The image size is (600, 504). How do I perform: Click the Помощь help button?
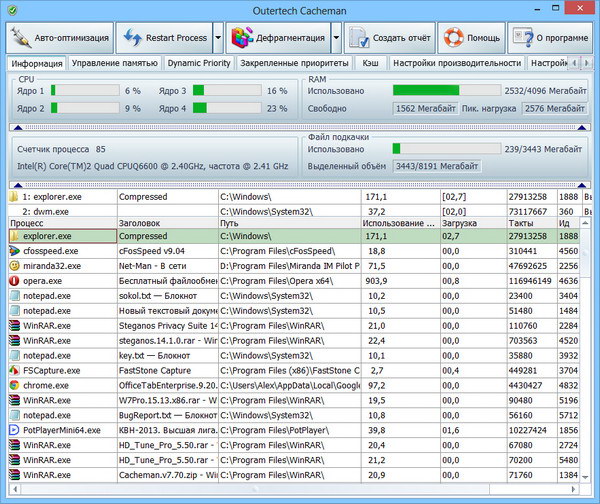472,38
